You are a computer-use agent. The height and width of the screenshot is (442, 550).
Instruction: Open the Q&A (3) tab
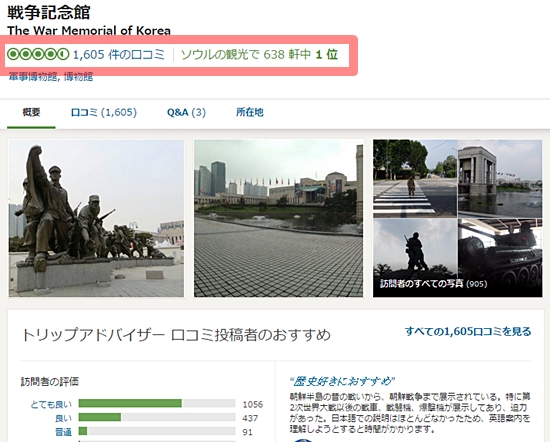186,112
